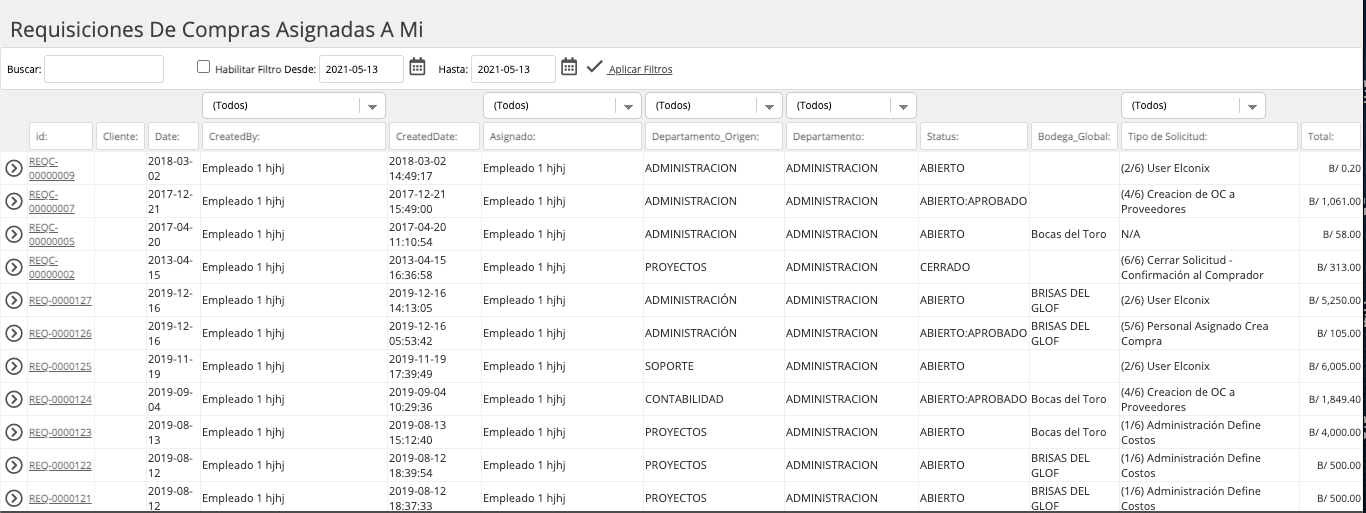Click the CreatedBy column filter field
This screenshot has width=1366, height=513.
point(294,136)
